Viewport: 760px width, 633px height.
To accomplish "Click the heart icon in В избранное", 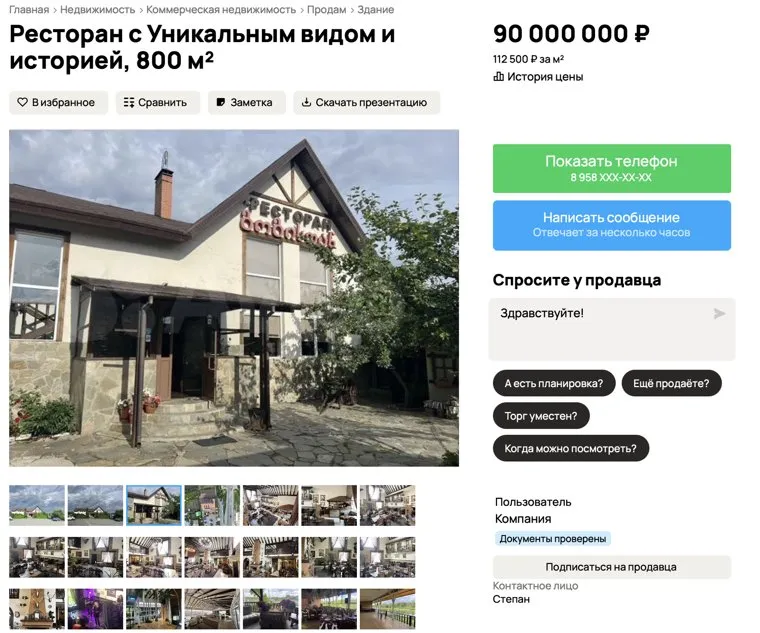I will point(22,102).
